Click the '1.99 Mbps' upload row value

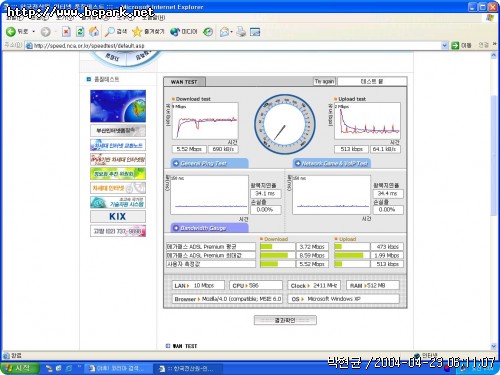(x=387, y=255)
